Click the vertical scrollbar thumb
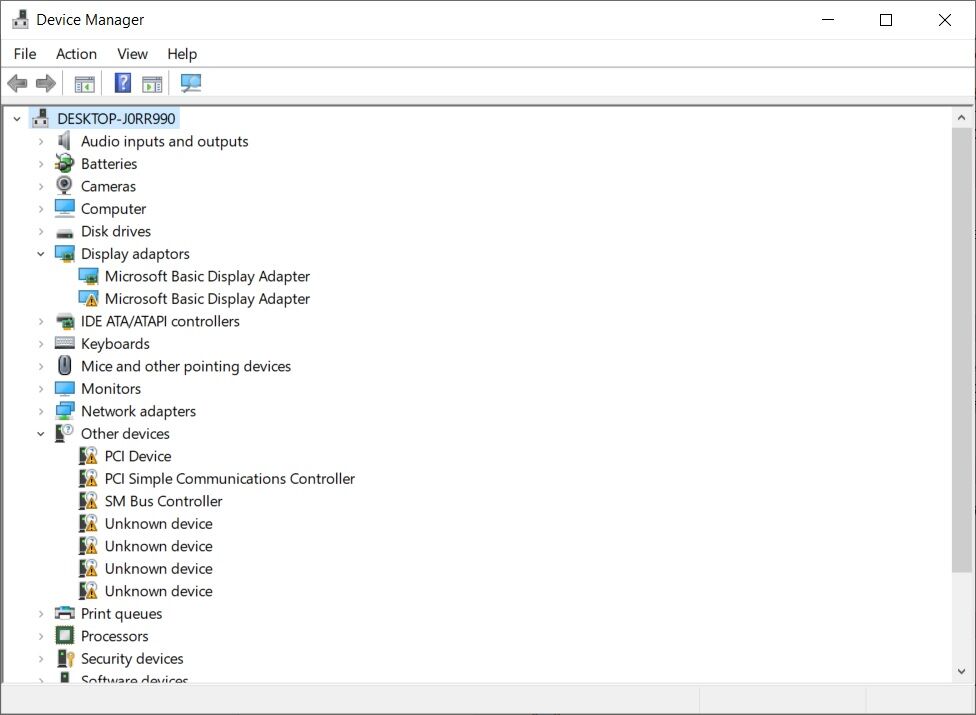 point(962,350)
